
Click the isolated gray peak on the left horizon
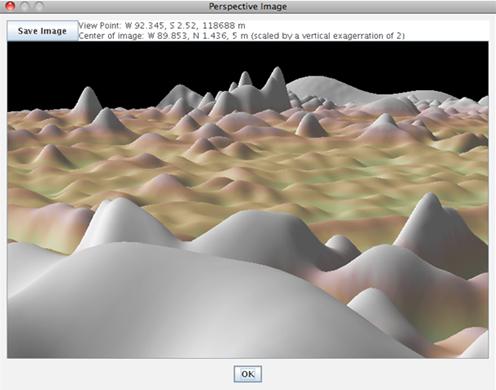[x=88, y=100]
